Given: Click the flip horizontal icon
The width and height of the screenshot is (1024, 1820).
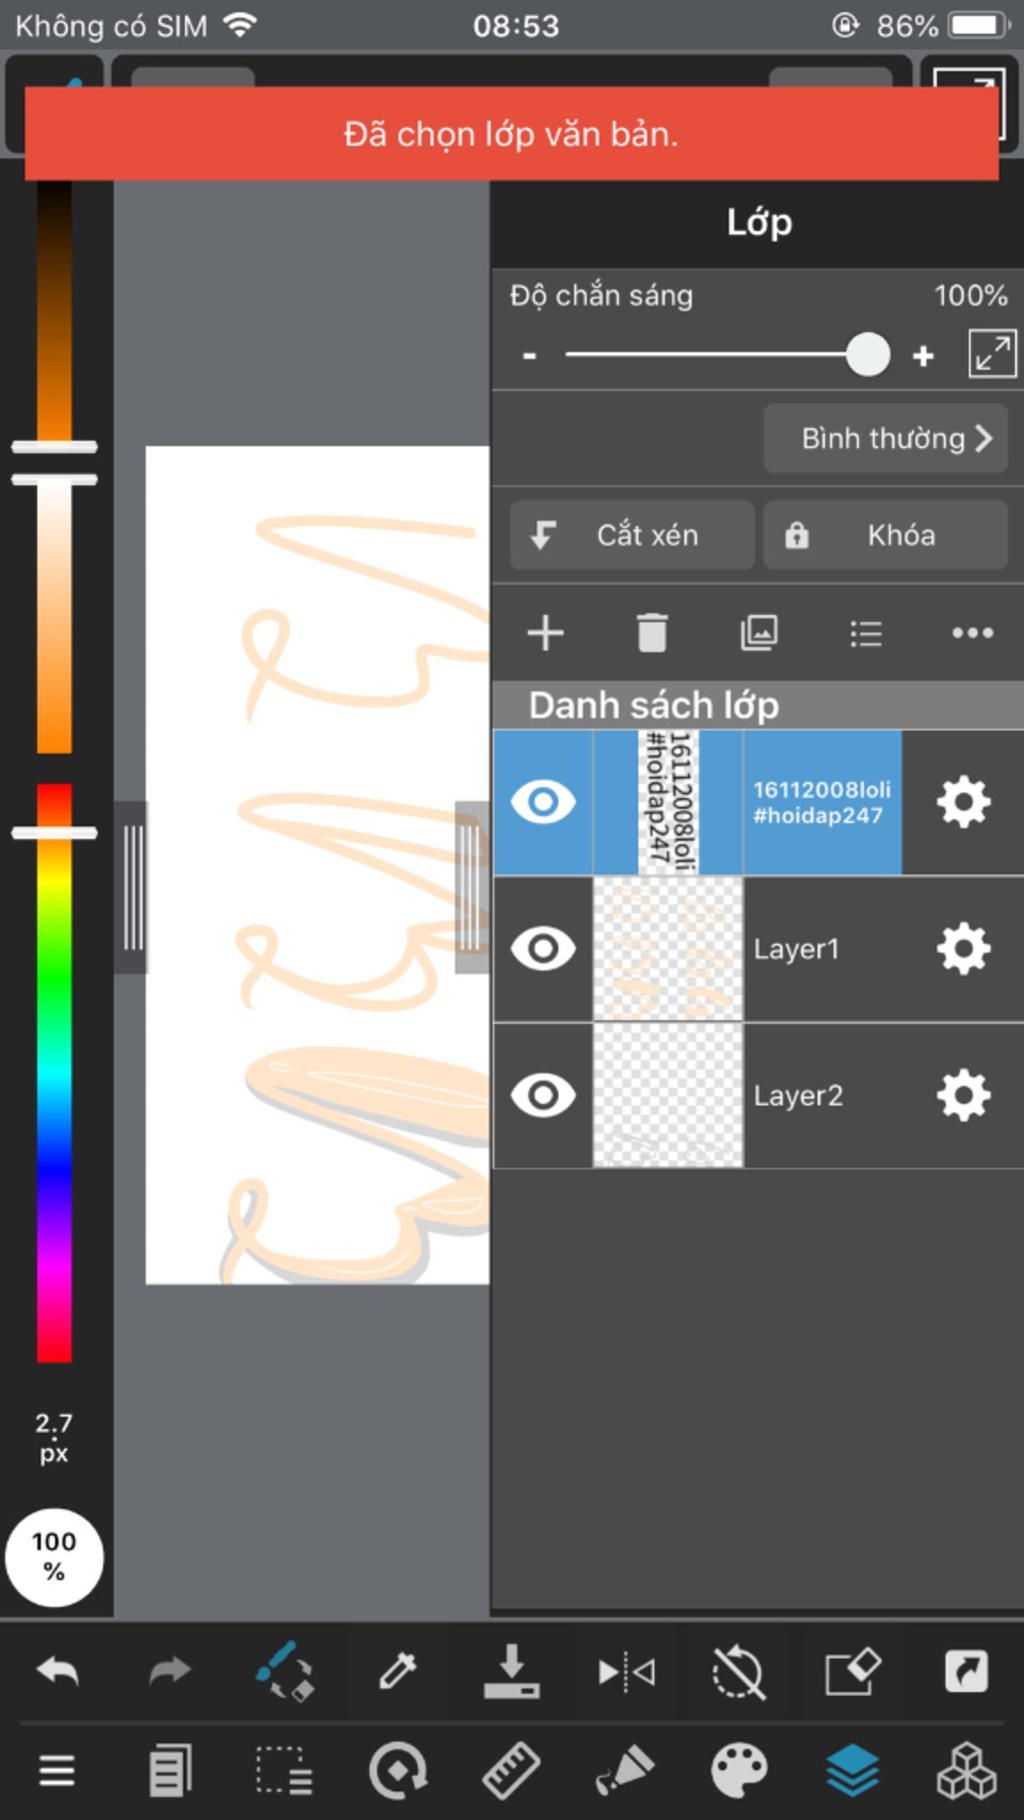Looking at the screenshot, I should click(x=626, y=1671).
